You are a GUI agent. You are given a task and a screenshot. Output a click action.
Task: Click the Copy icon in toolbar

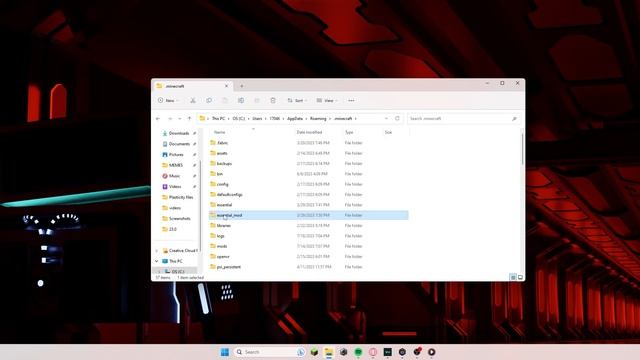(209, 100)
